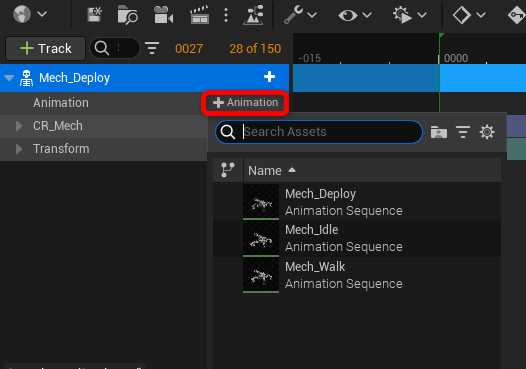This screenshot has width=526, height=369.
Task: Click the Mech_Deploy asset thumbnail
Action: click(261, 202)
